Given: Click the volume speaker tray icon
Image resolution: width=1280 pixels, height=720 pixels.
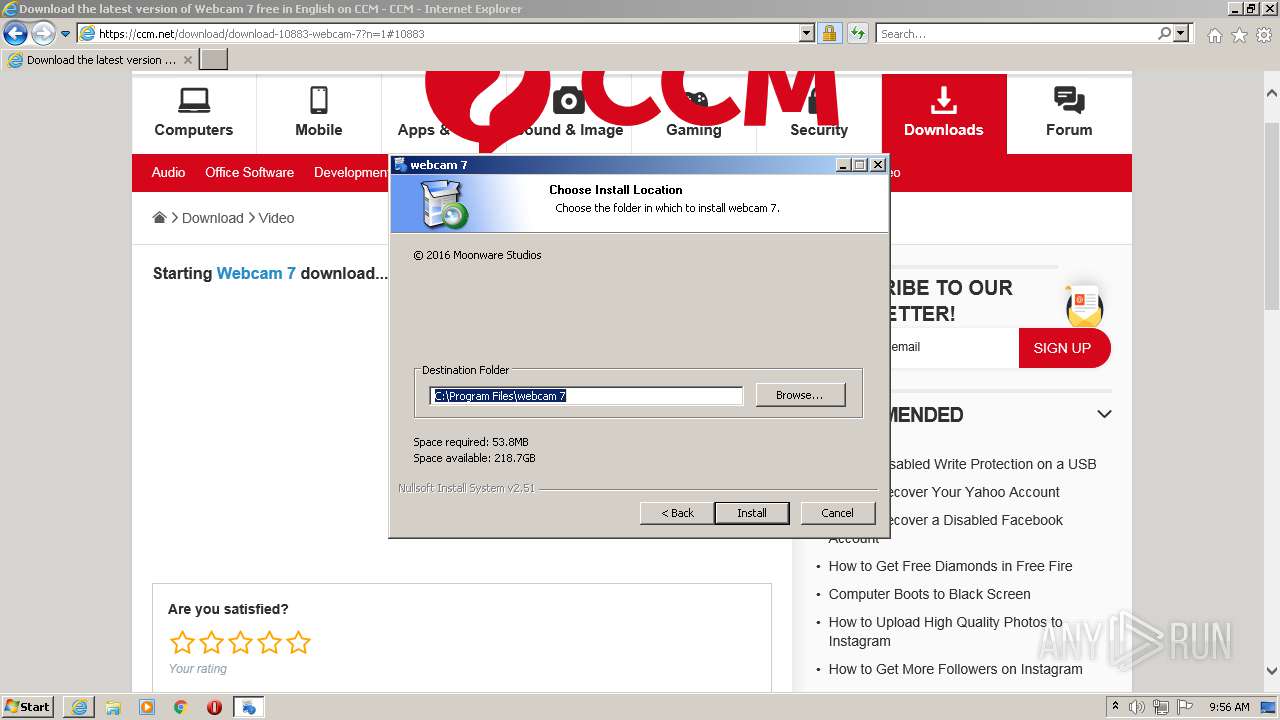Looking at the screenshot, I should click(x=1137, y=707).
